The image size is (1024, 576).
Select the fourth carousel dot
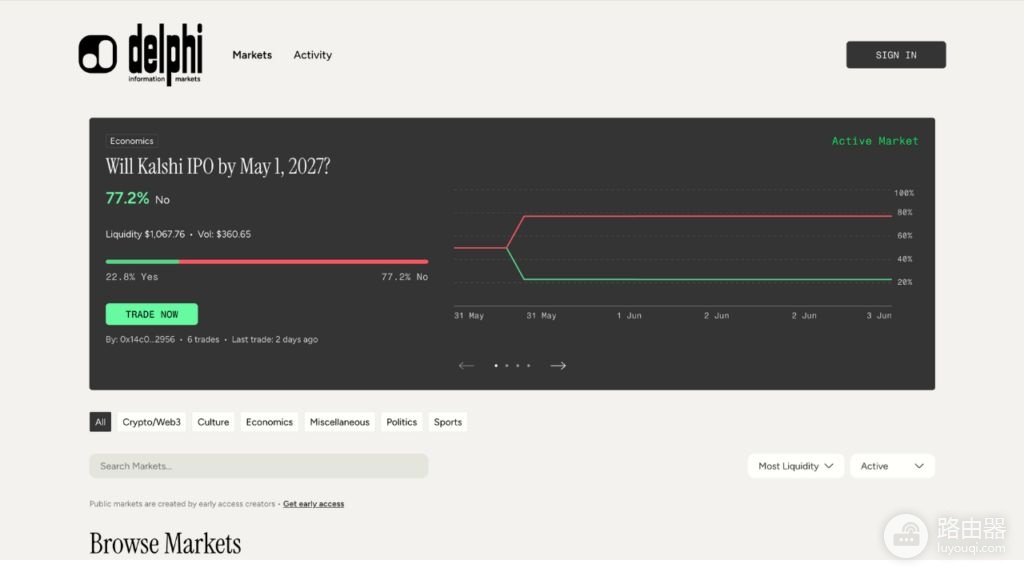[x=529, y=366]
